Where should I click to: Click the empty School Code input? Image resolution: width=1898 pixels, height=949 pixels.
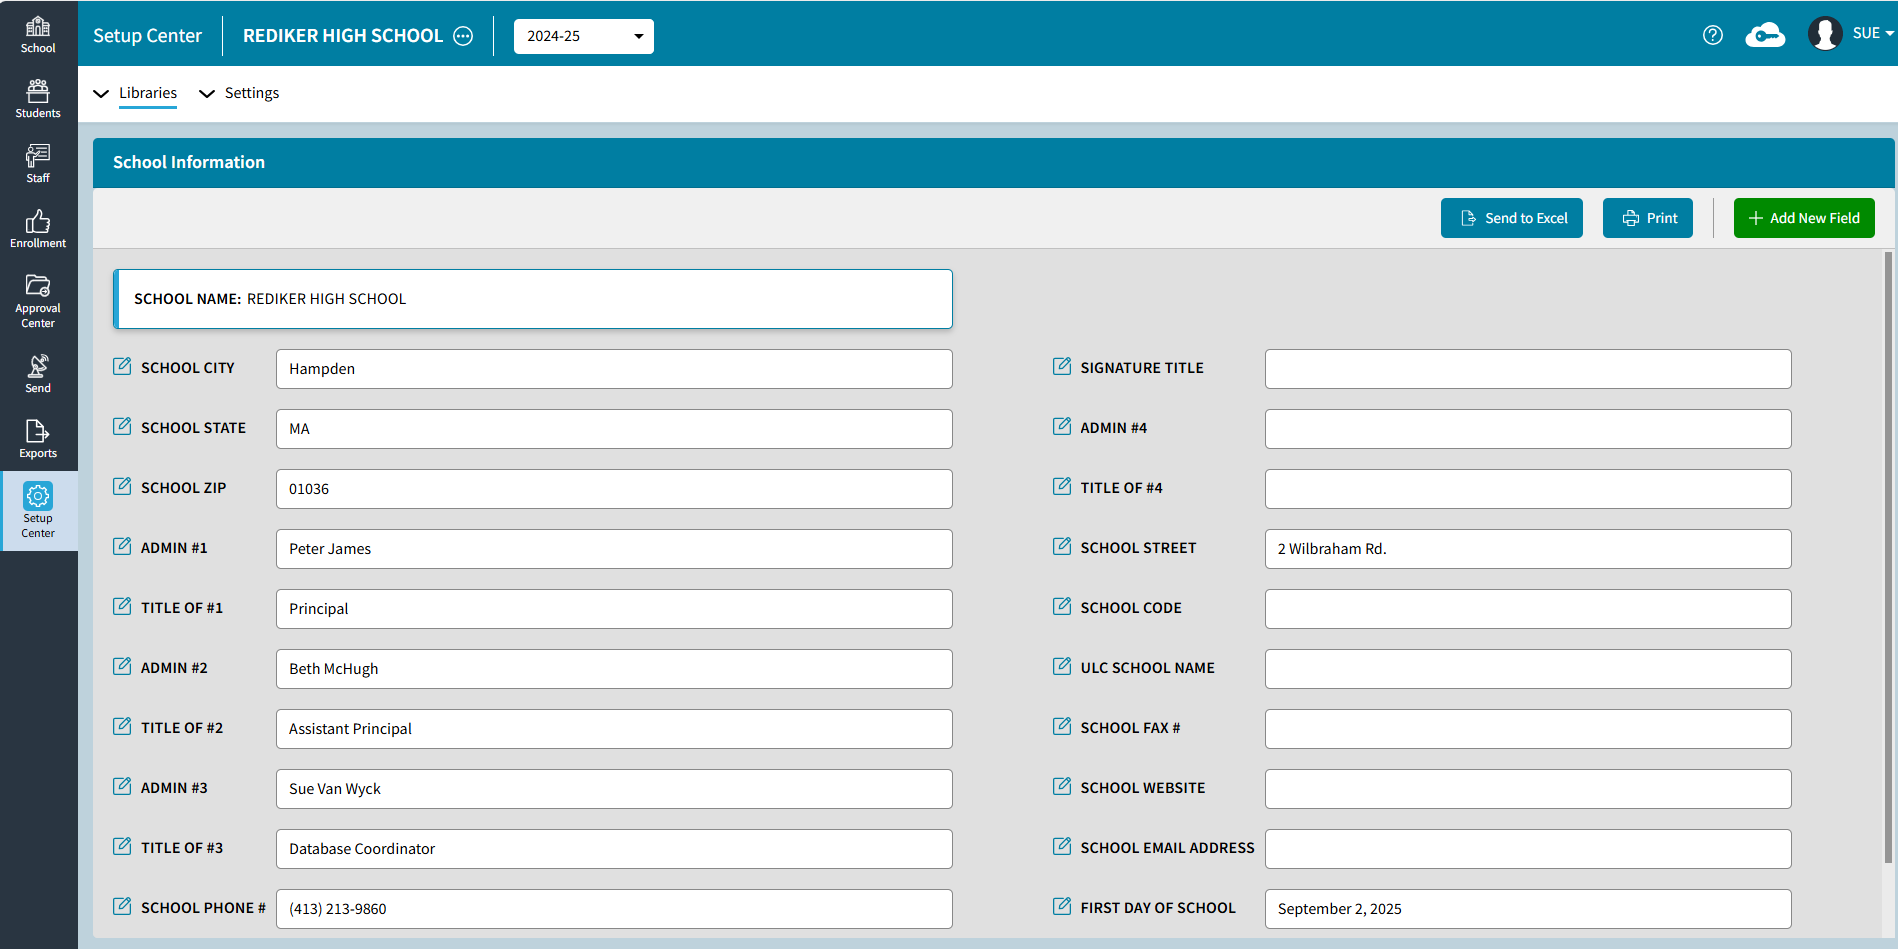point(1528,609)
